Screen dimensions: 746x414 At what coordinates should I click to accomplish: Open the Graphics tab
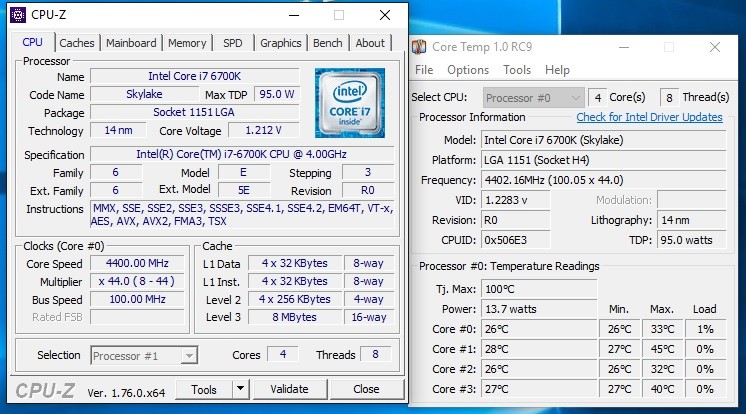[281, 43]
